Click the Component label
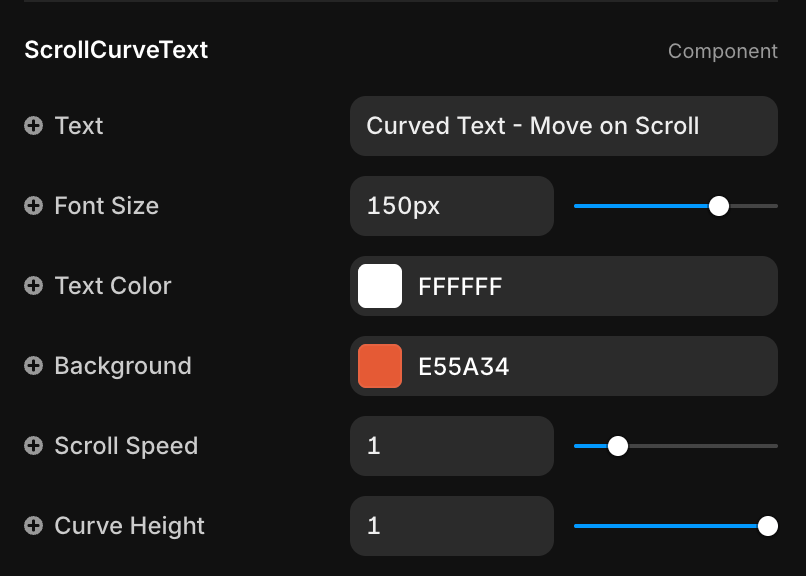Viewport: 806px width, 576px height. pyautogui.click(x=722, y=51)
